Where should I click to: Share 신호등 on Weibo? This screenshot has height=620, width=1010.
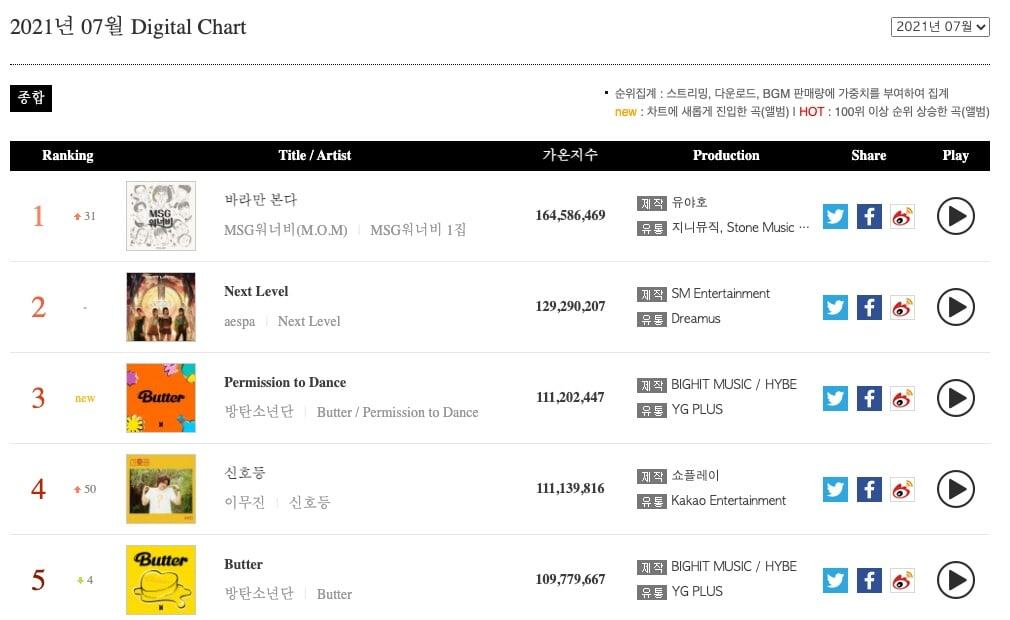[x=902, y=489]
